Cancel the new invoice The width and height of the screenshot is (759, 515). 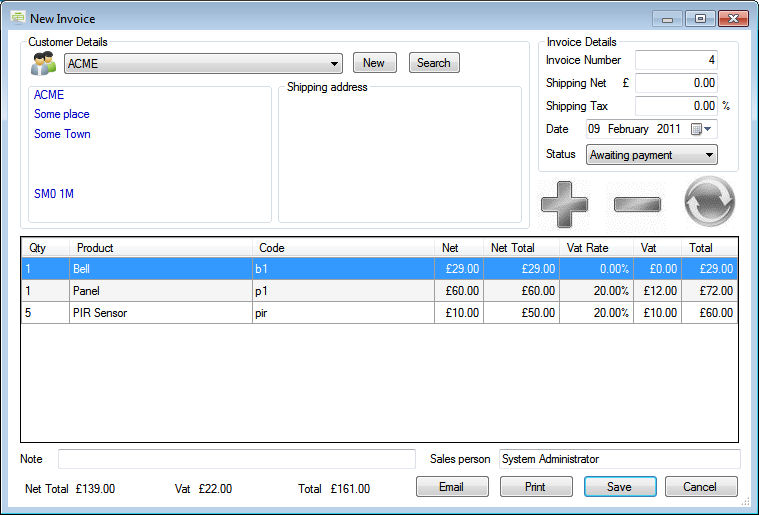click(700, 487)
